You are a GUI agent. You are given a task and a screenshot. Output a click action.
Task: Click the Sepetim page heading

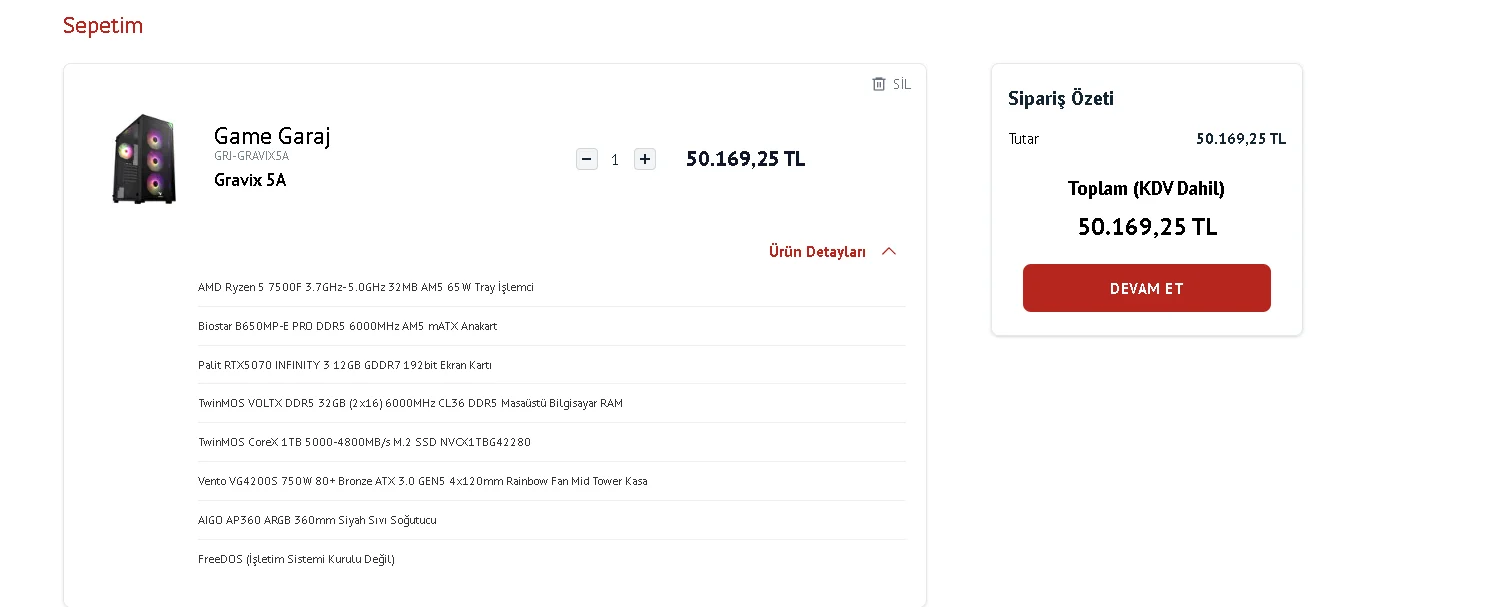[x=103, y=26]
